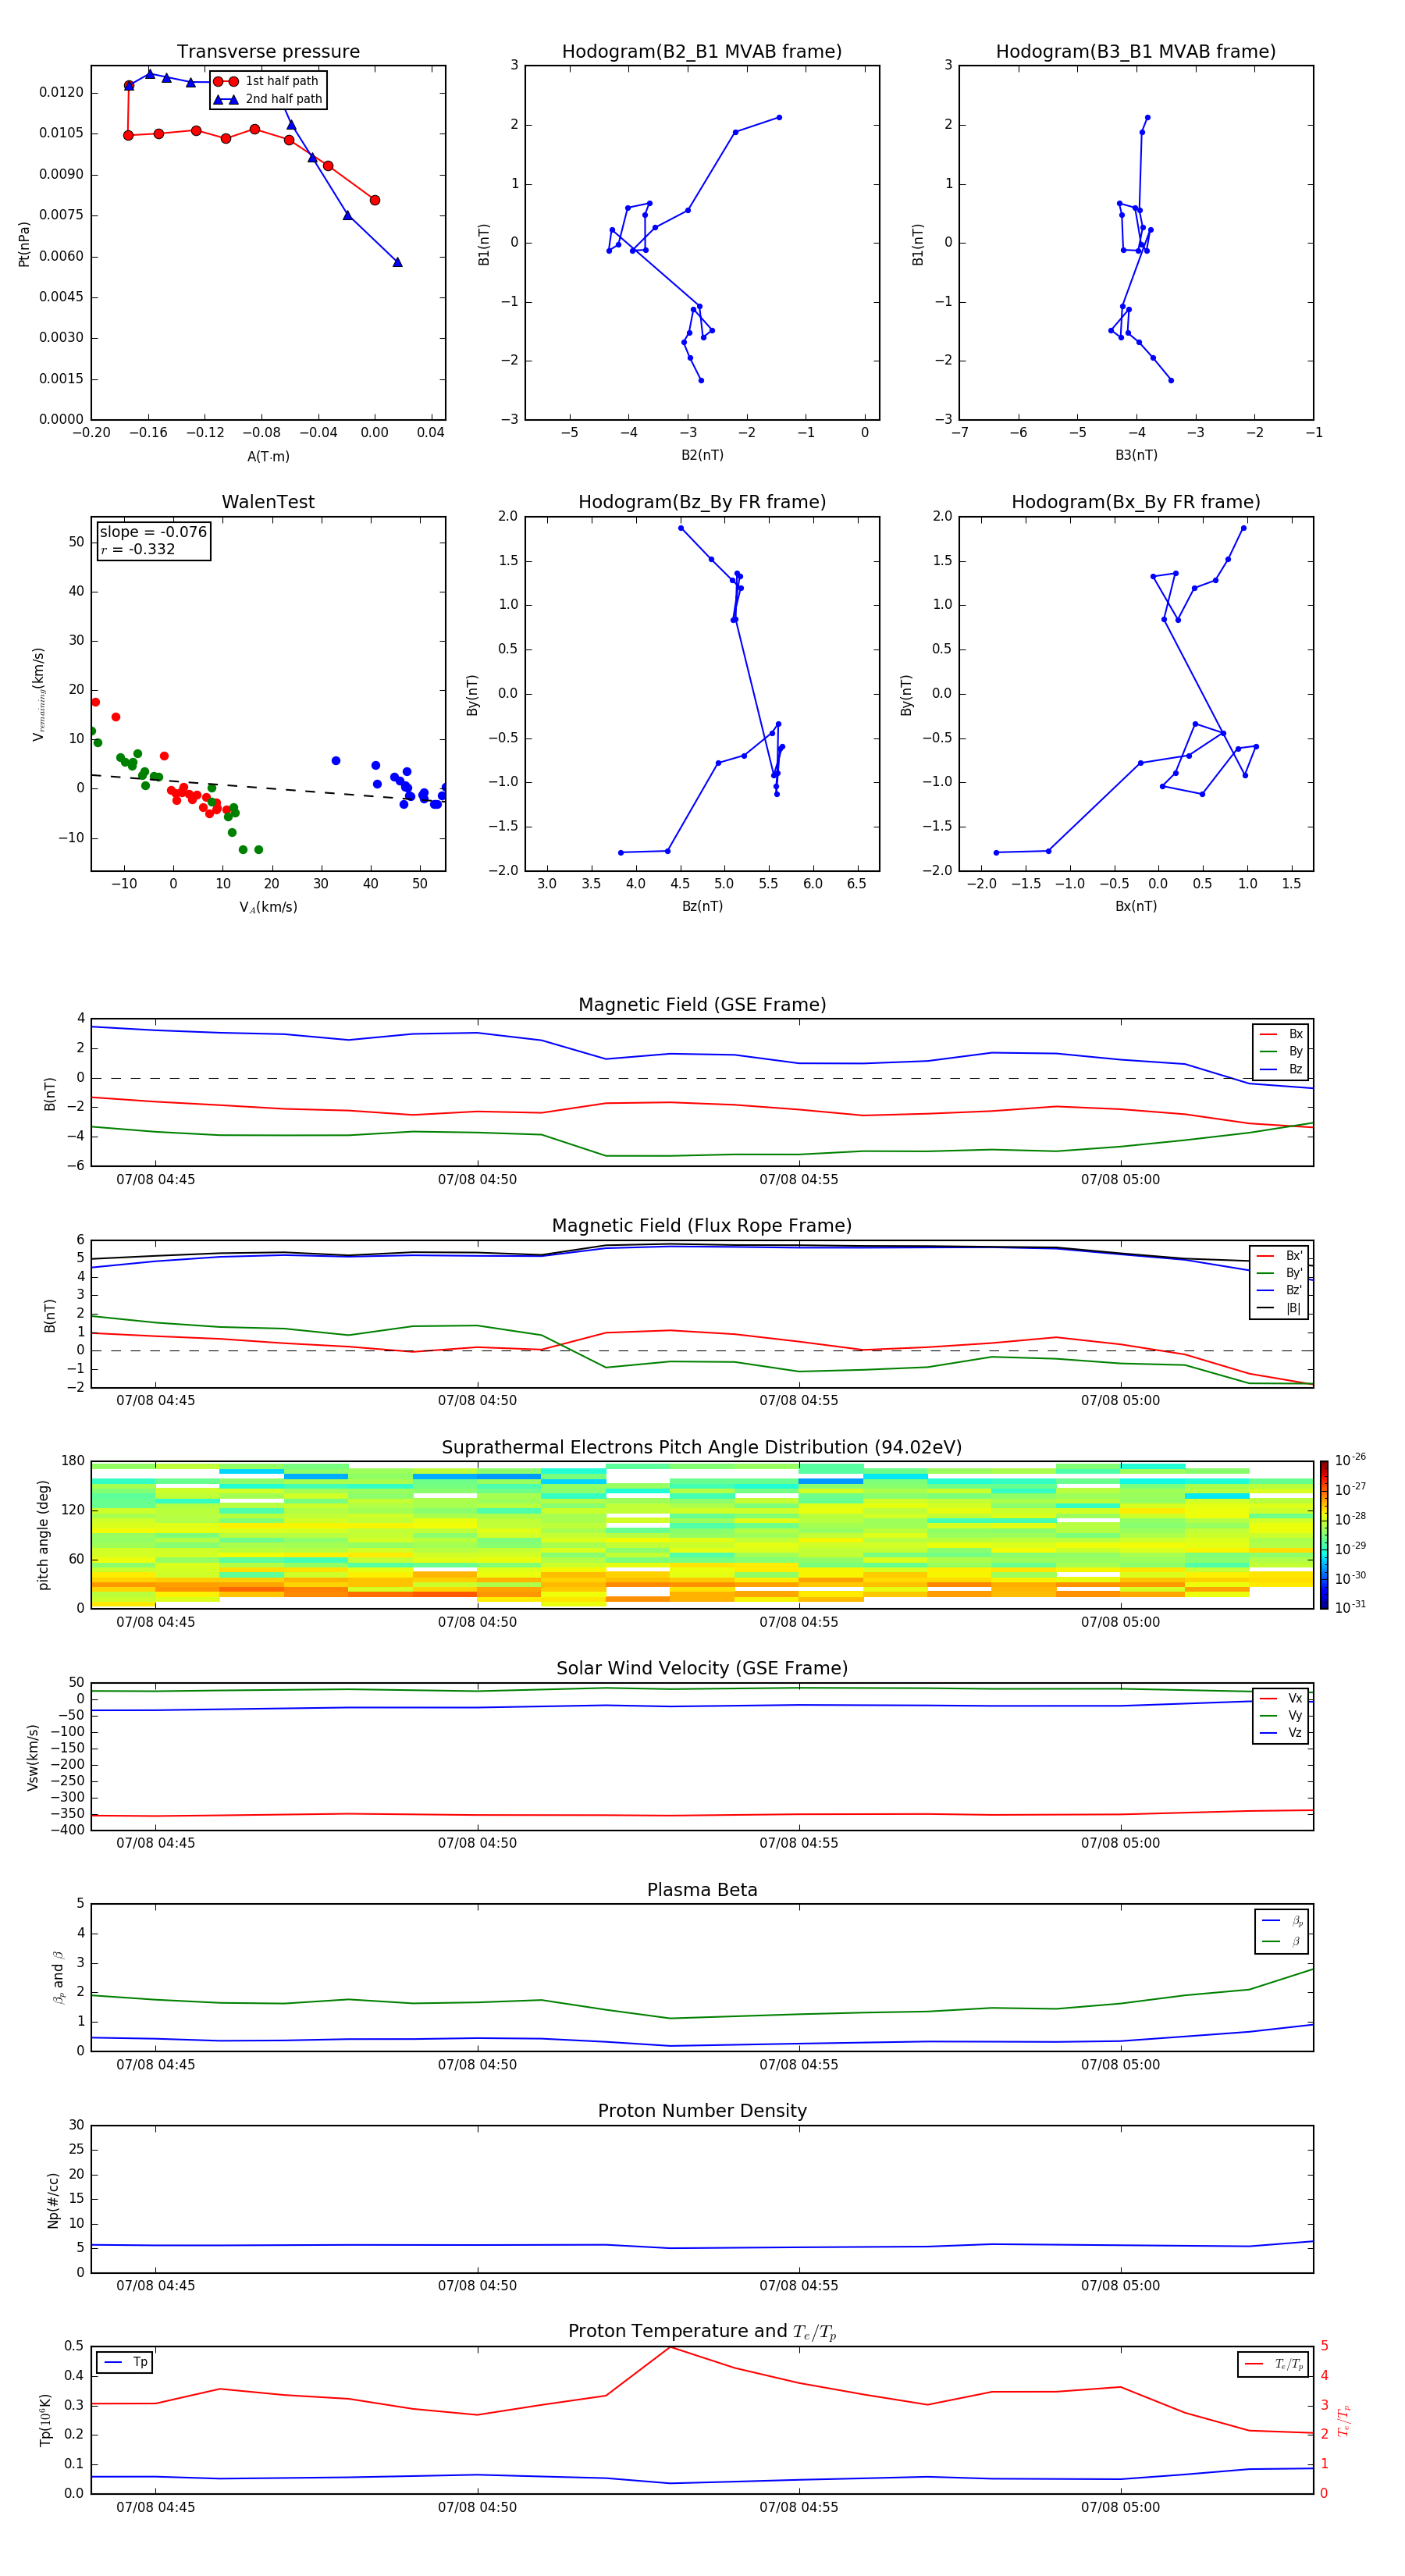Click the blue Tp legend entry
This screenshot has width=1405, height=2576.
point(125,2362)
